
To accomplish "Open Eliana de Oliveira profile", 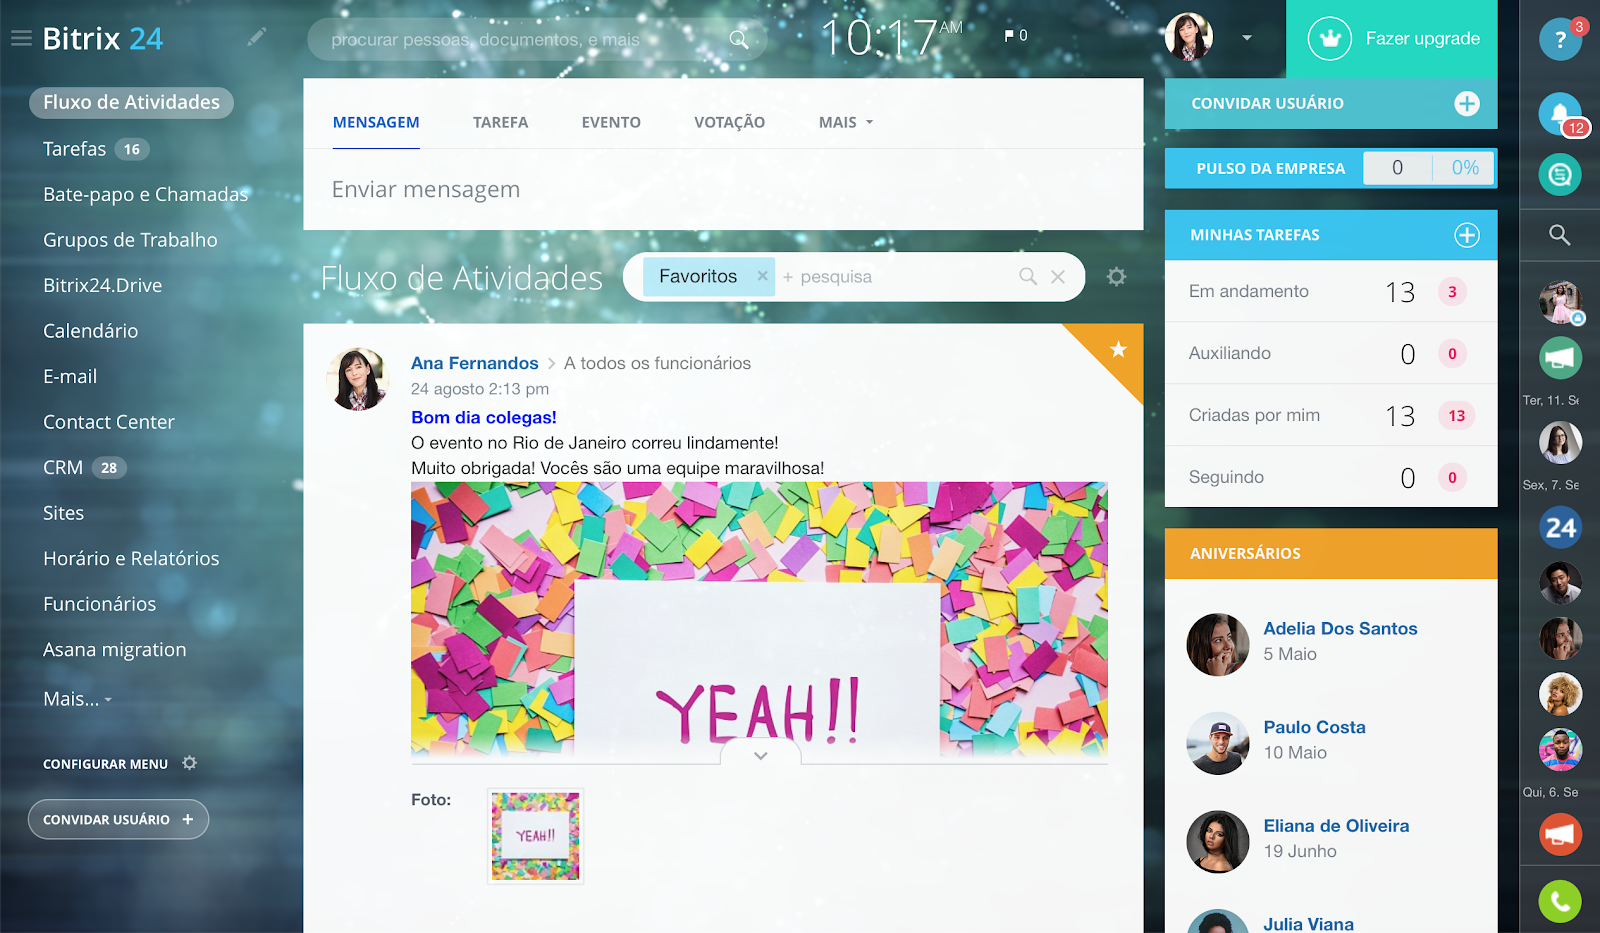I will click(1336, 826).
